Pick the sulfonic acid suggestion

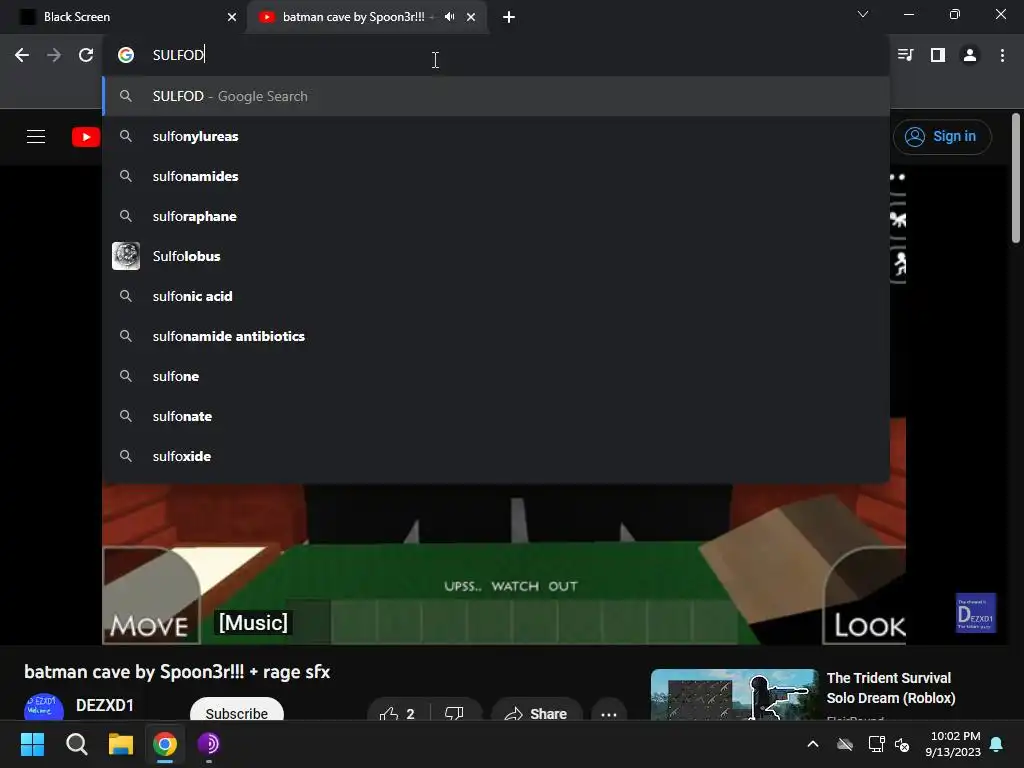(x=496, y=296)
